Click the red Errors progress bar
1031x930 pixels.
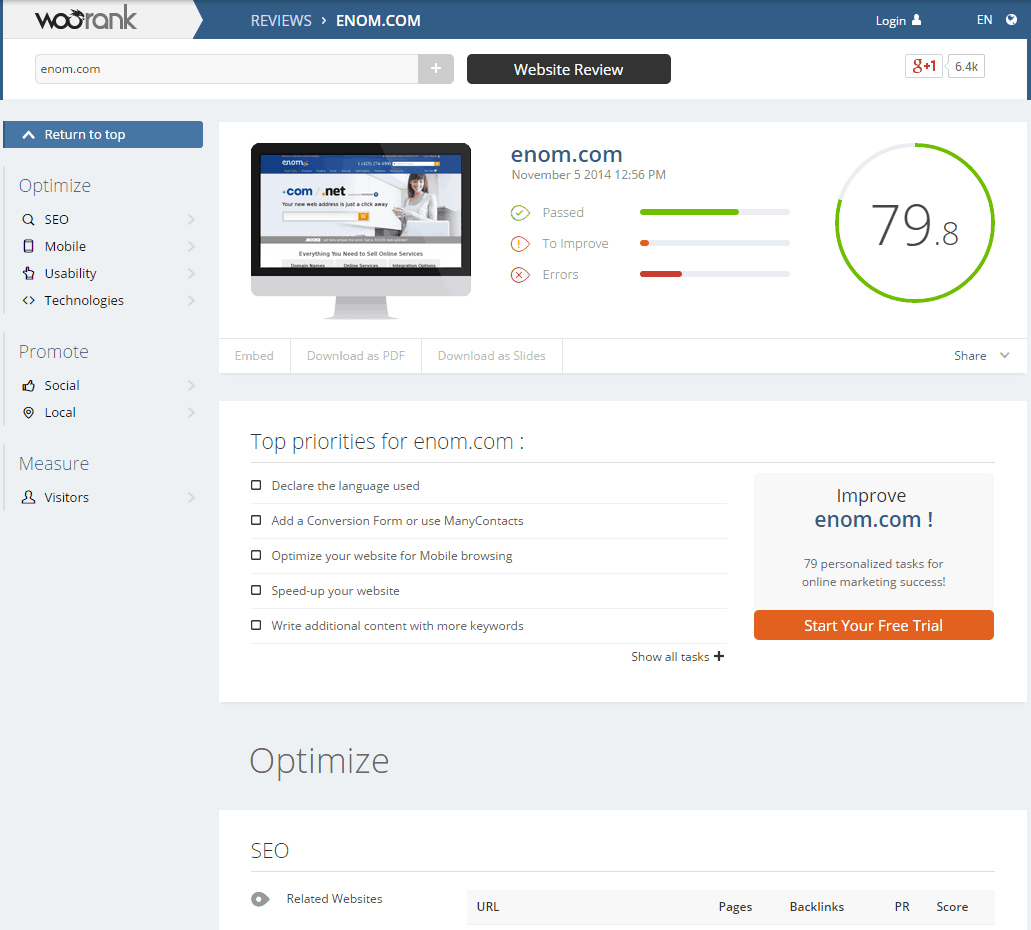[x=715, y=274]
